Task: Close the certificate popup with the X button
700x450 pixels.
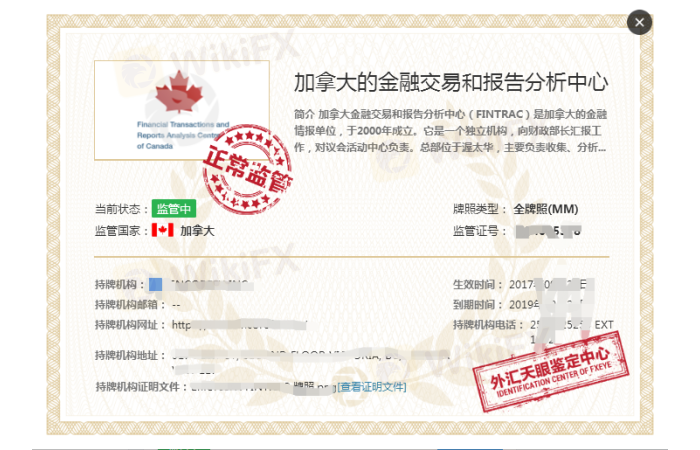Action: click(639, 22)
